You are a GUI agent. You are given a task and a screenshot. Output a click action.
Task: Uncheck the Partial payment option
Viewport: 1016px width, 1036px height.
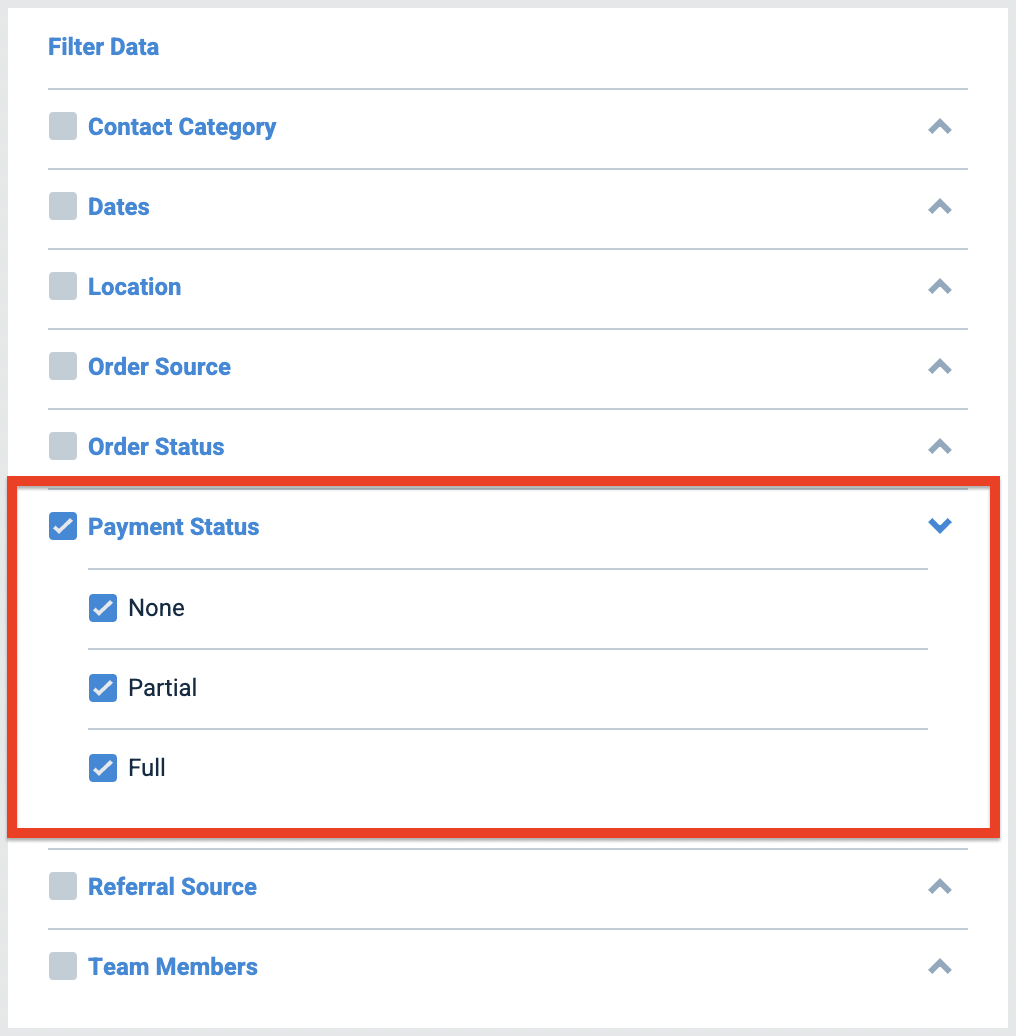point(103,687)
